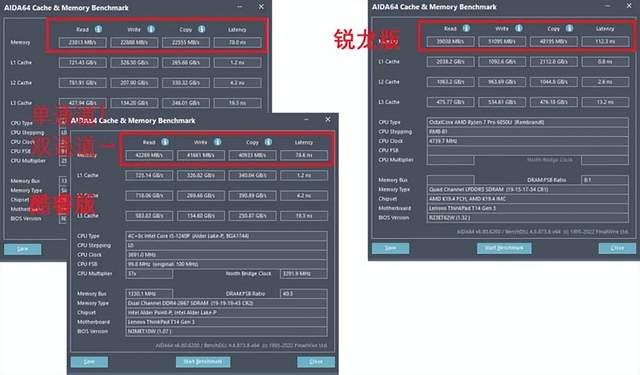Image resolution: width=640 pixels, height=375 pixels.
Task: Select L1 Cache Read value in AMD Ryzen window
Action: click(451, 62)
